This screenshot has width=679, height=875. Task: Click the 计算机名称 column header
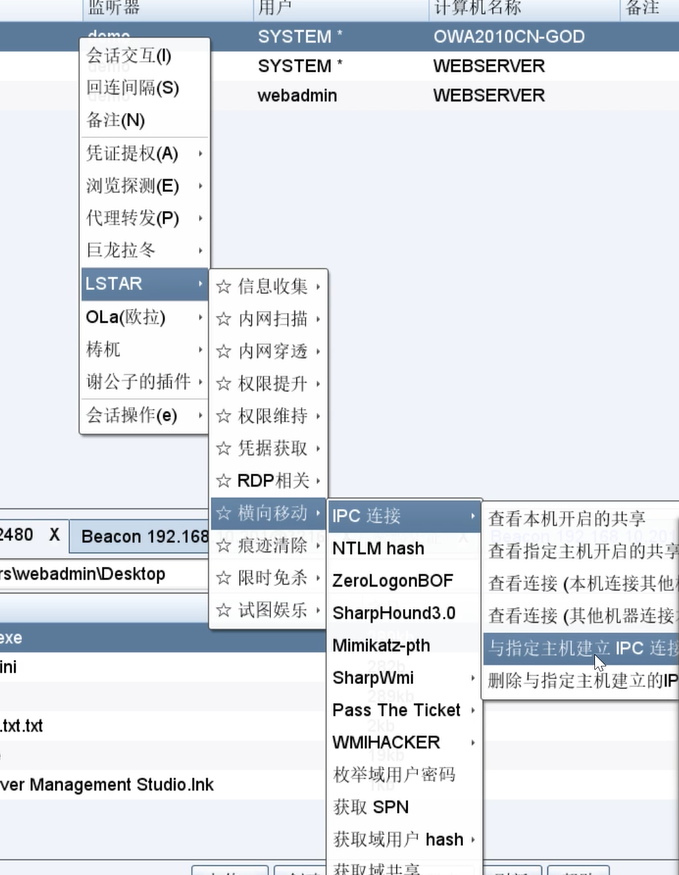coord(477,8)
